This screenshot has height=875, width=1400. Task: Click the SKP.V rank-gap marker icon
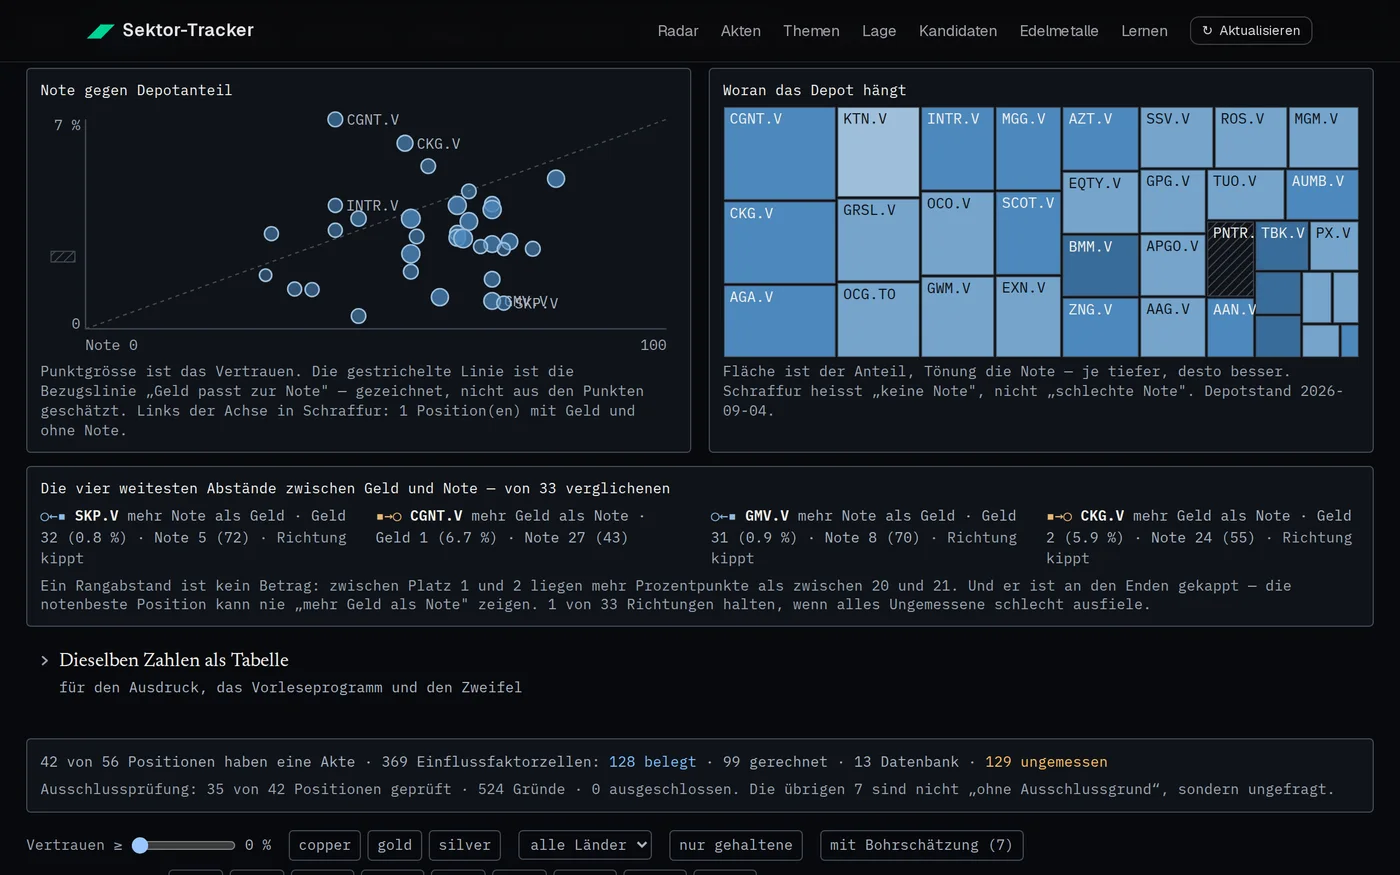click(x=53, y=517)
